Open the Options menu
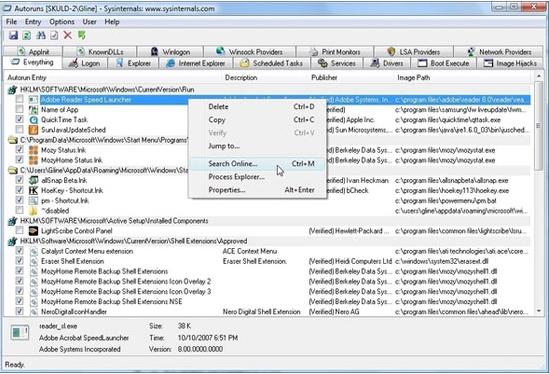 click(62, 22)
